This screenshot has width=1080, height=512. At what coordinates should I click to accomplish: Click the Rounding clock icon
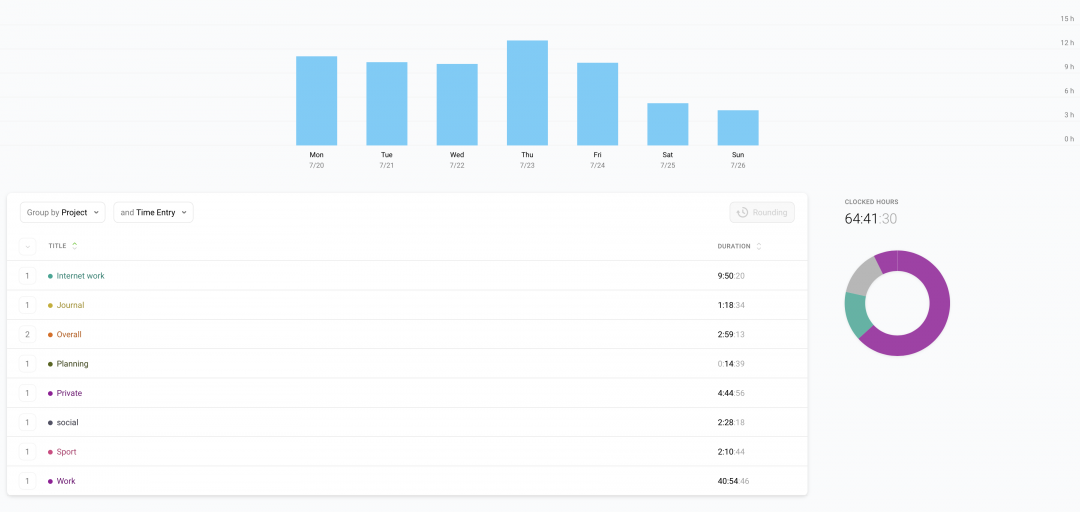point(741,212)
